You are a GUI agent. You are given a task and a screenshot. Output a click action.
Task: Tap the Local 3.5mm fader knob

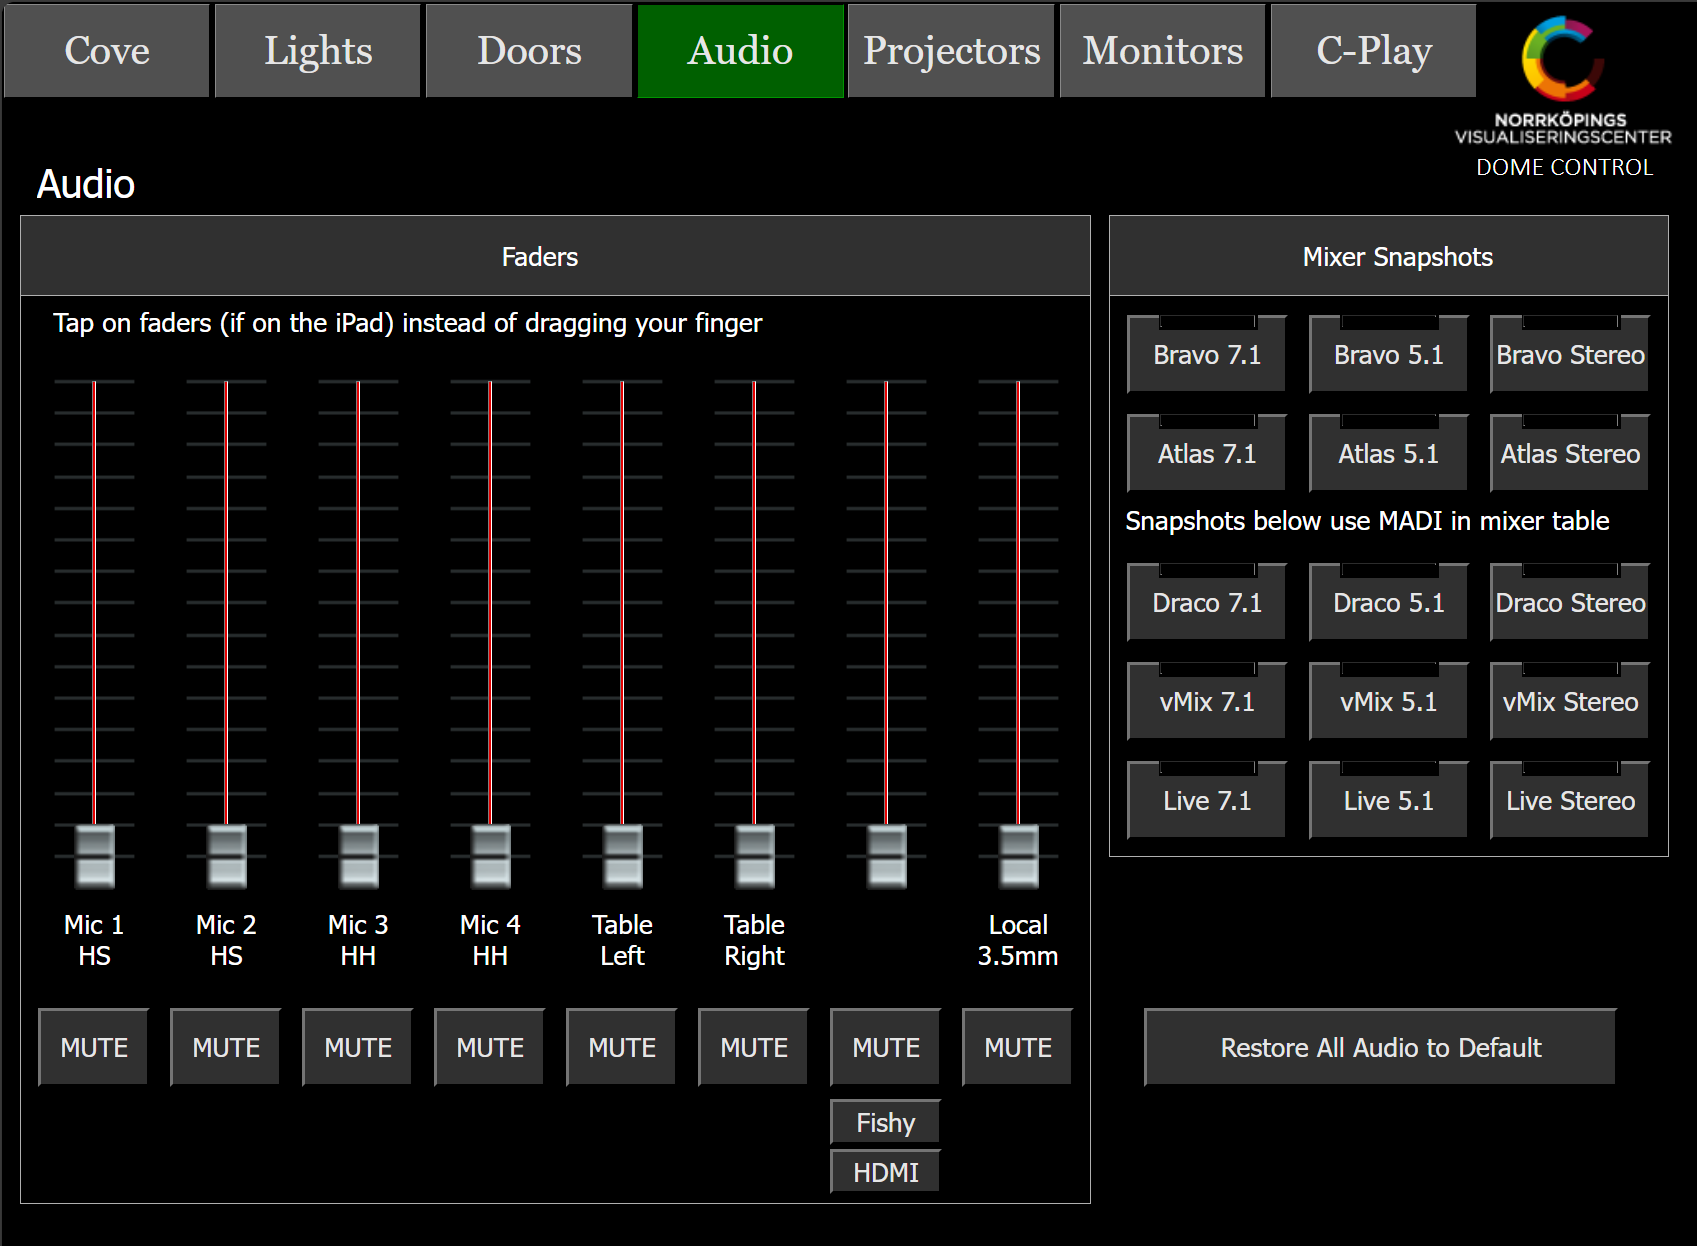click(x=1019, y=856)
